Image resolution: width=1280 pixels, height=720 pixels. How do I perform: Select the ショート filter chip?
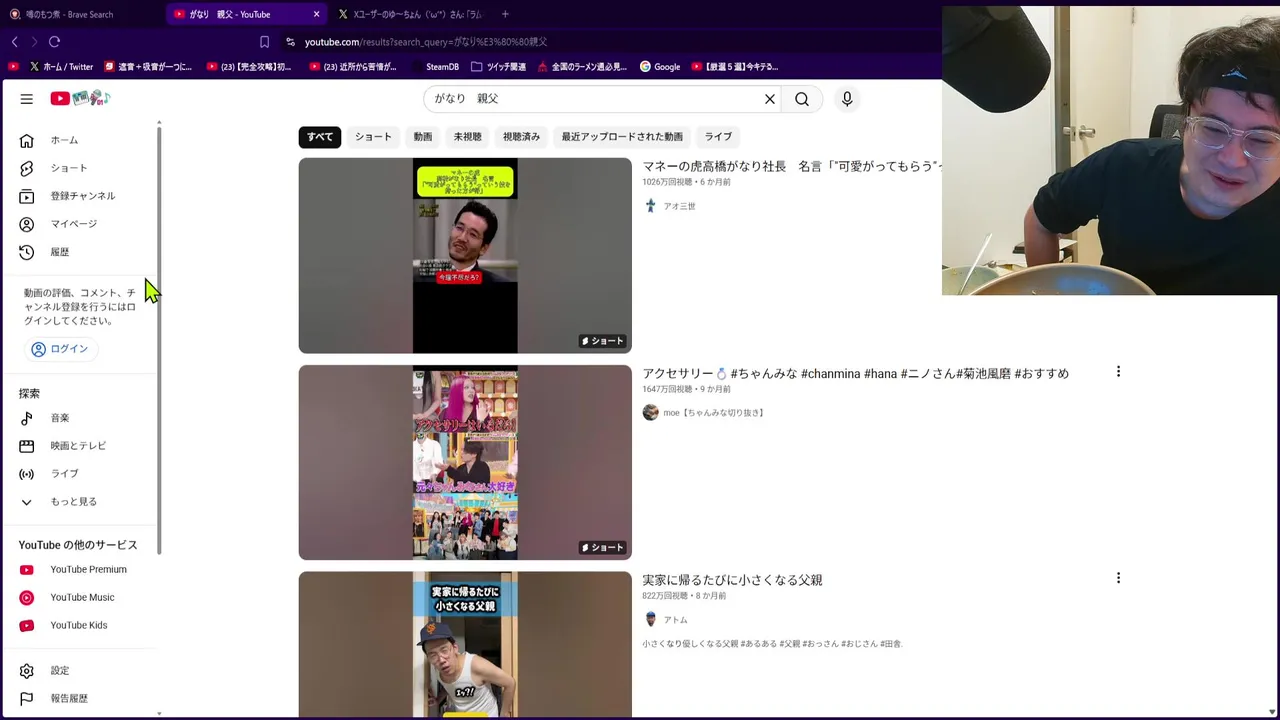[x=373, y=137]
